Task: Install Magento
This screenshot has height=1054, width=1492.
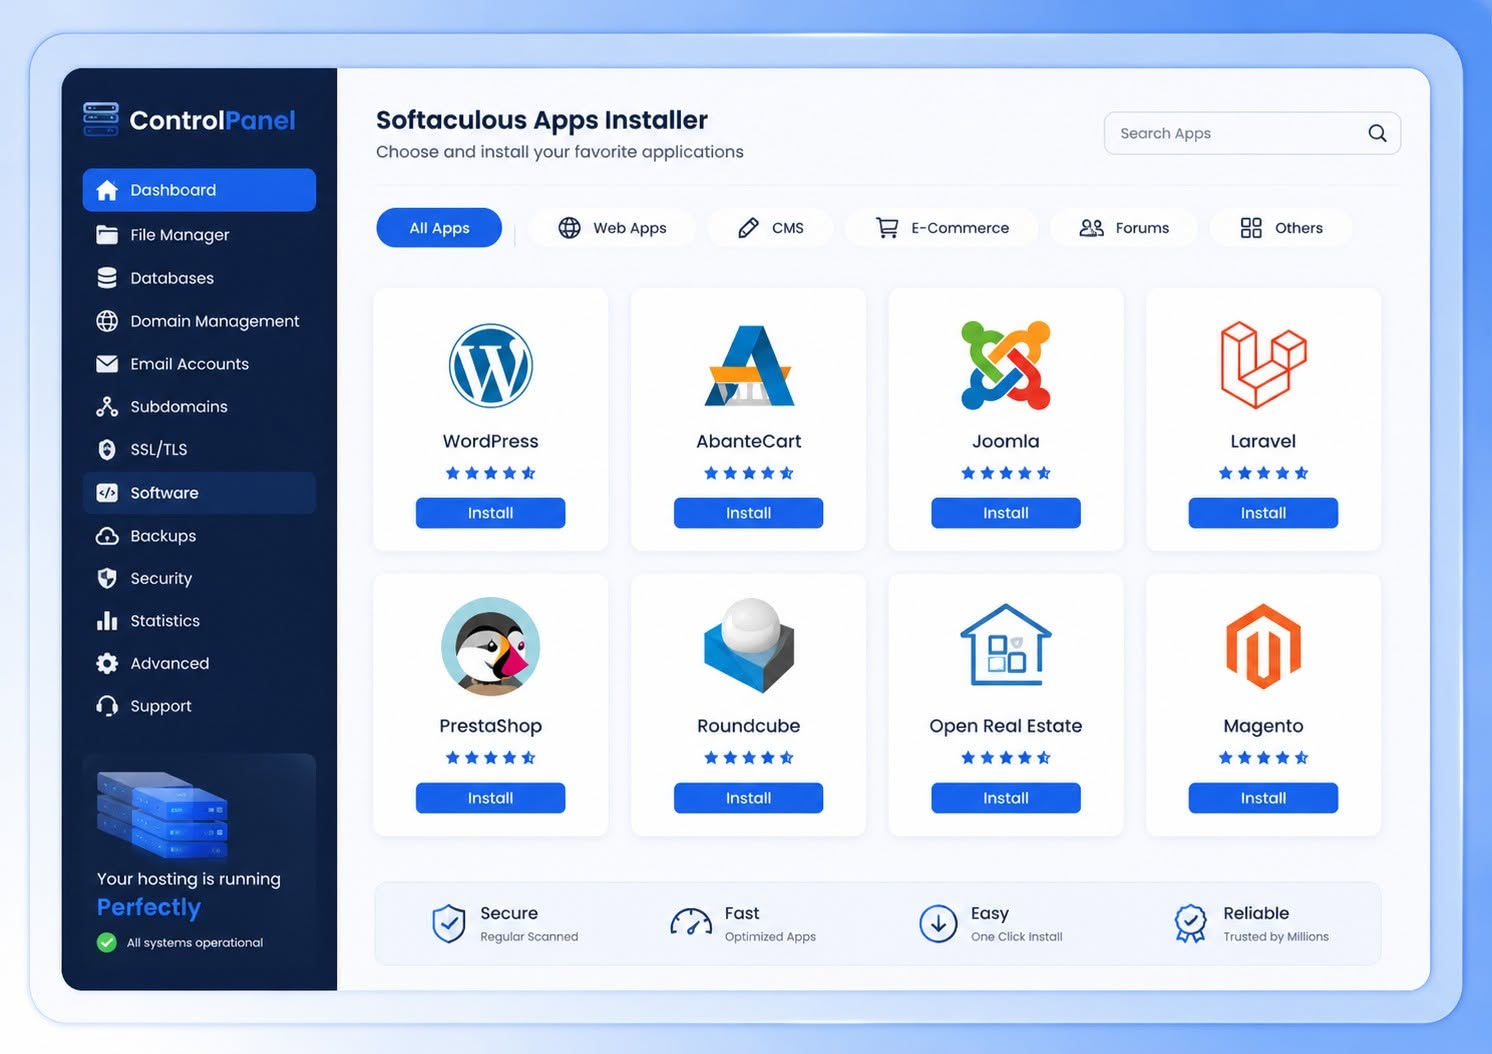Action: coord(1263,798)
